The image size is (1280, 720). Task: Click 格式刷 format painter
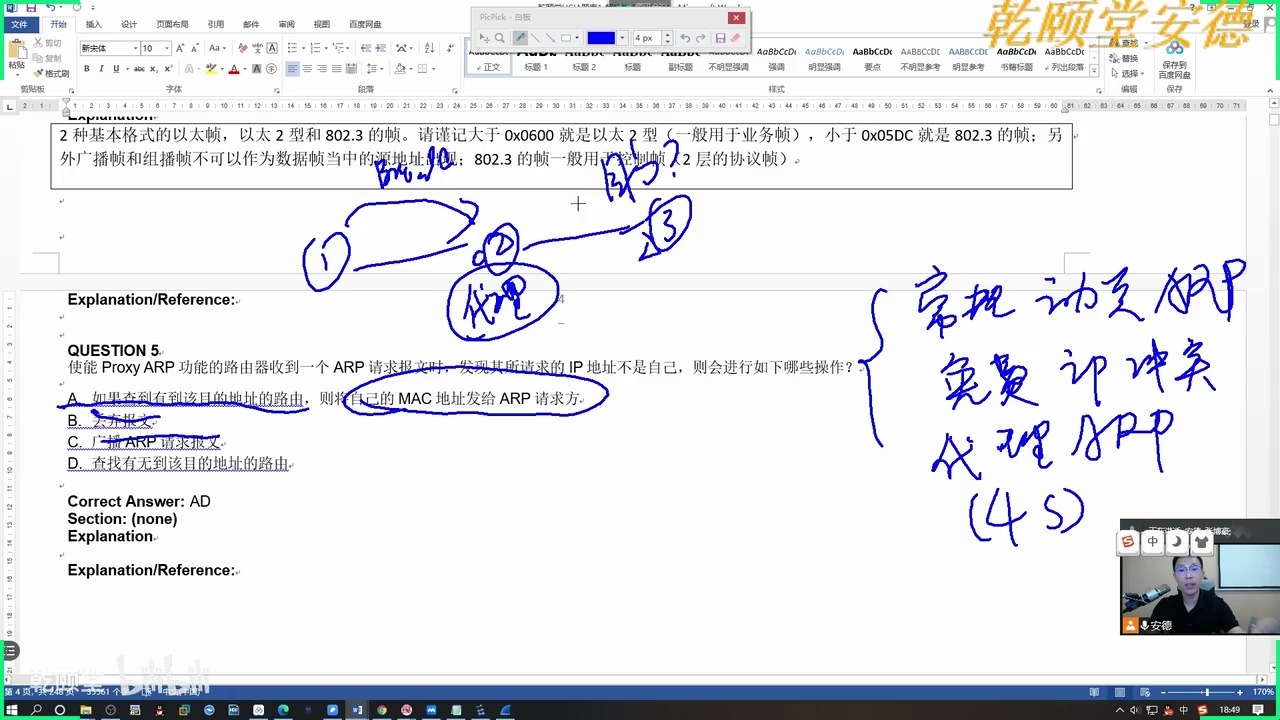[50, 73]
